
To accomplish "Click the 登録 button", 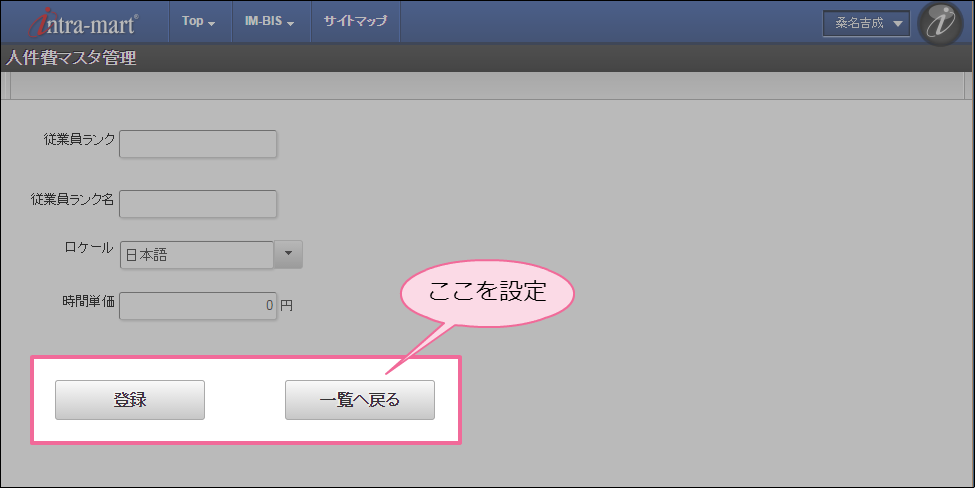I will click(x=130, y=400).
